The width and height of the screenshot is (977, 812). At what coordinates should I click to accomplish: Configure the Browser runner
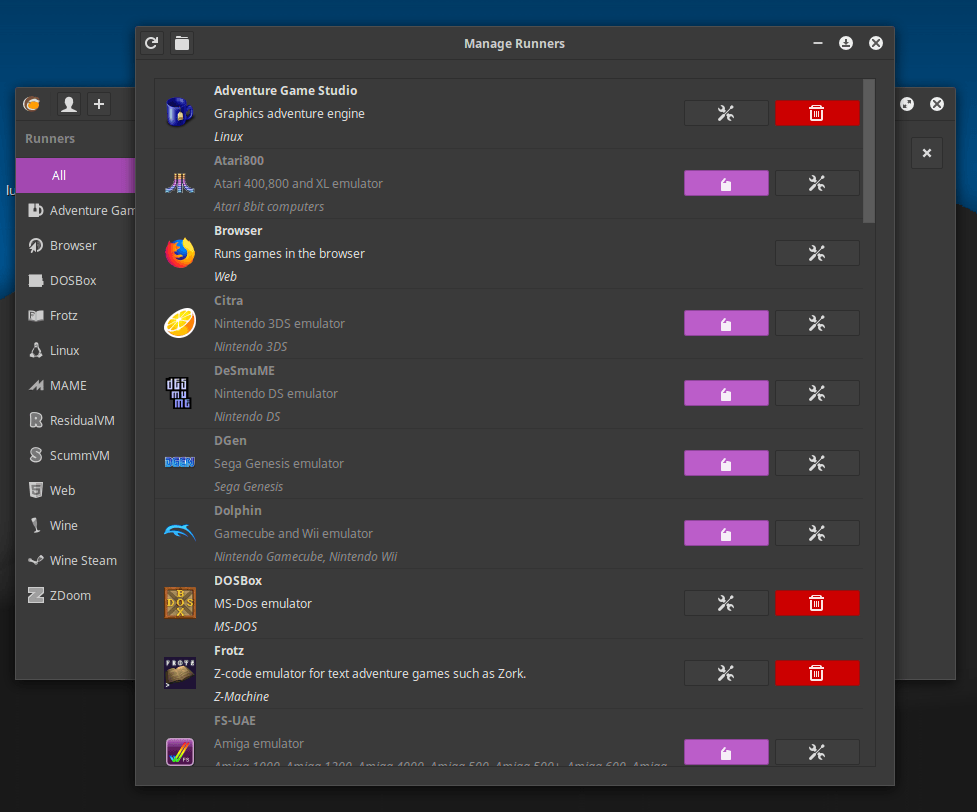(x=817, y=253)
